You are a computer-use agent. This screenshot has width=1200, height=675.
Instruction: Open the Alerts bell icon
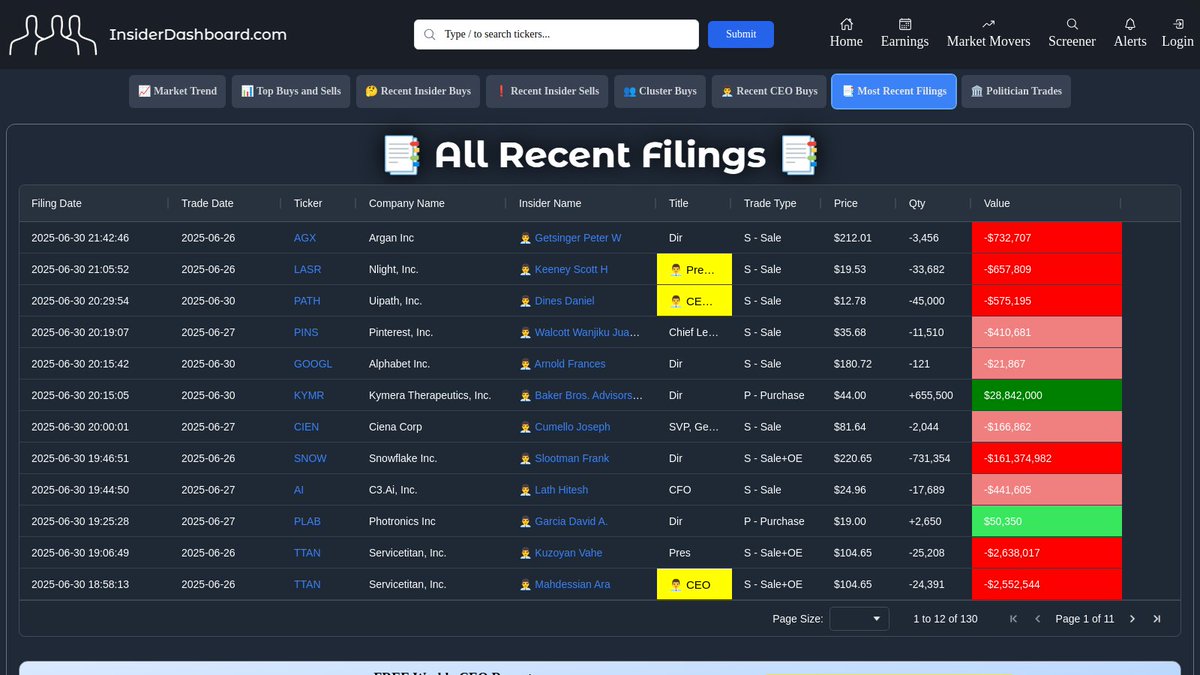(x=1130, y=24)
